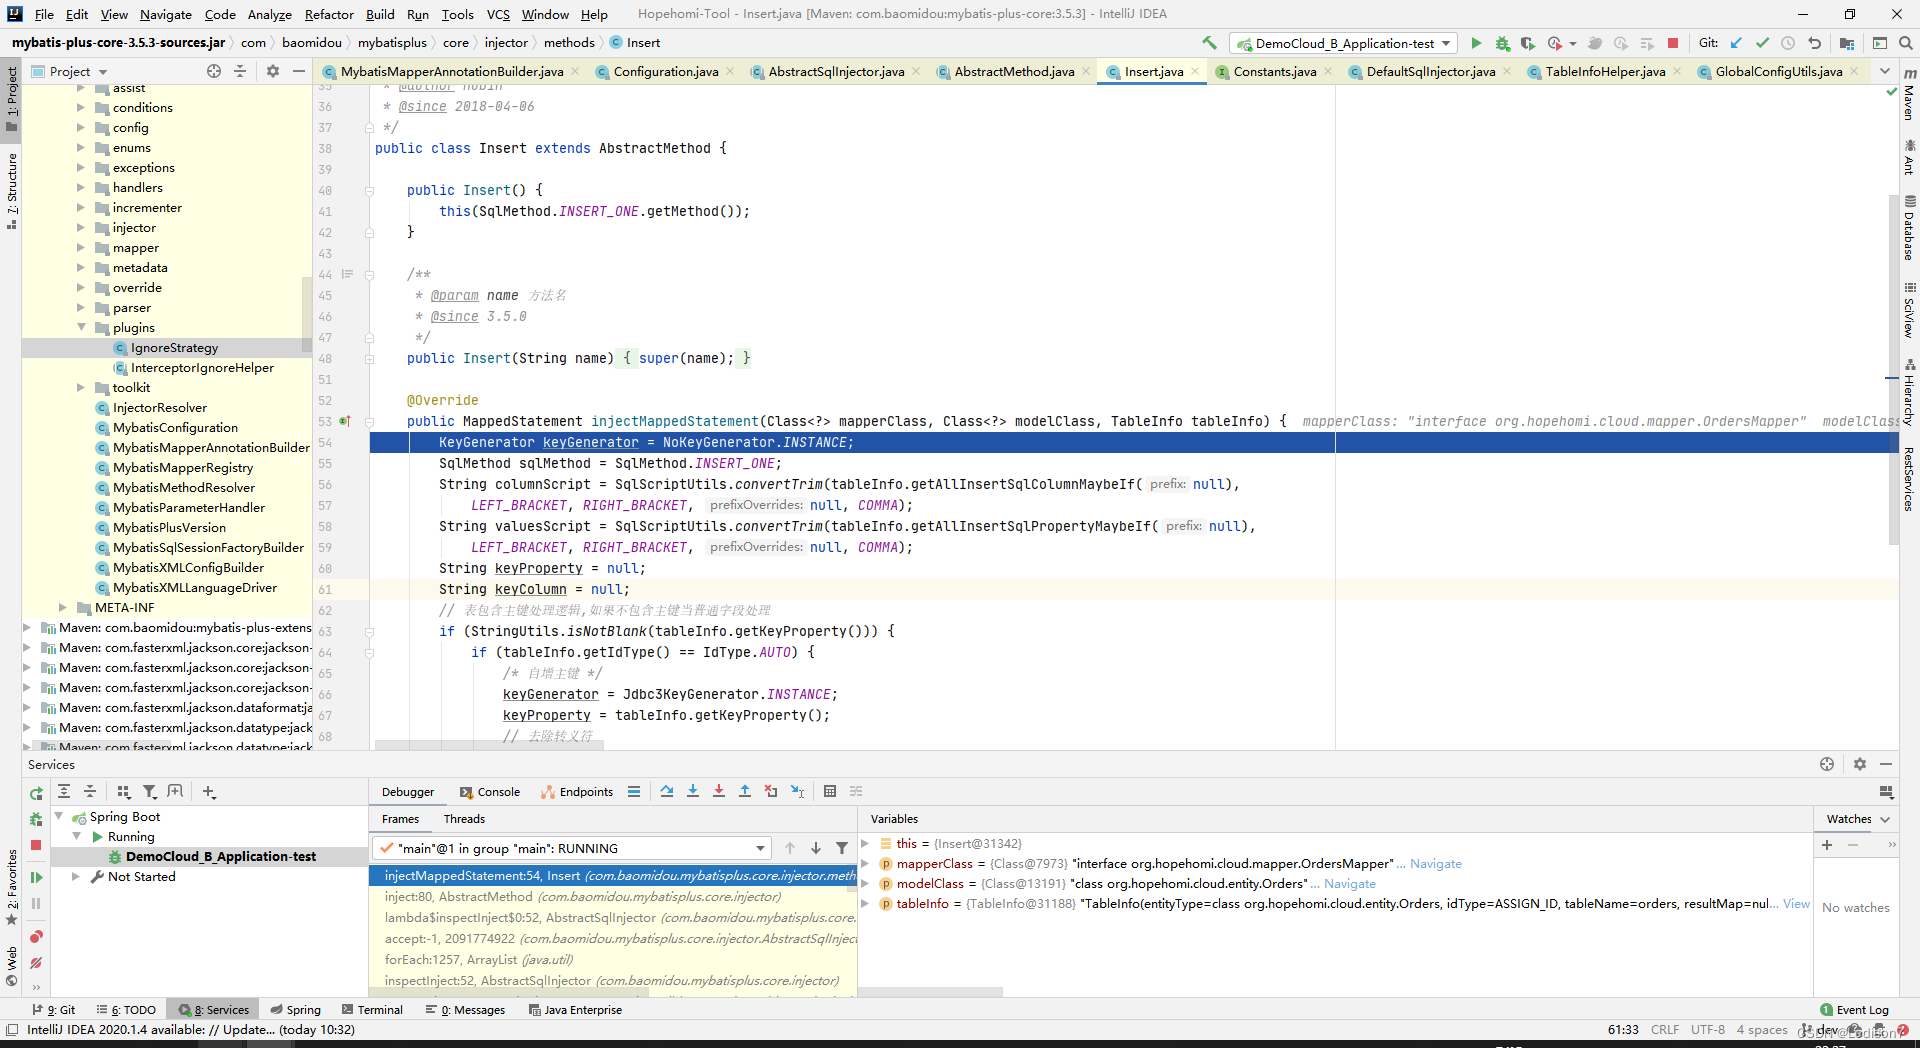
Task: Open Evaluate Expression calculator icon
Action: (830, 791)
